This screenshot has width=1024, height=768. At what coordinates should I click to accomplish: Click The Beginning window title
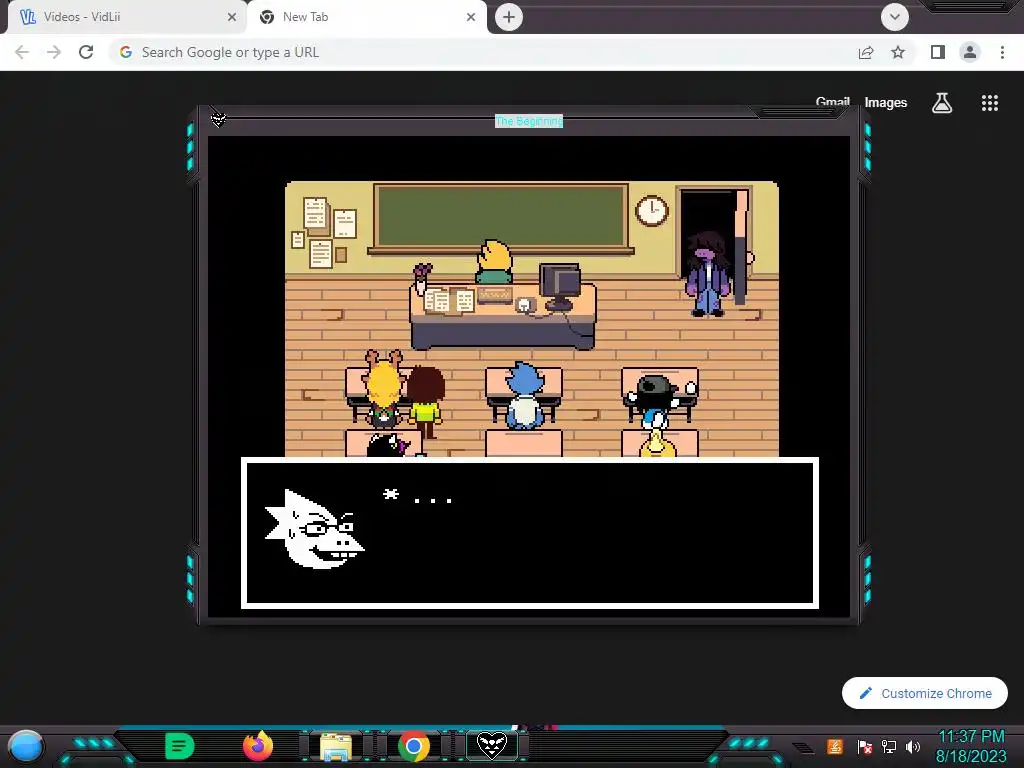click(528, 121)
